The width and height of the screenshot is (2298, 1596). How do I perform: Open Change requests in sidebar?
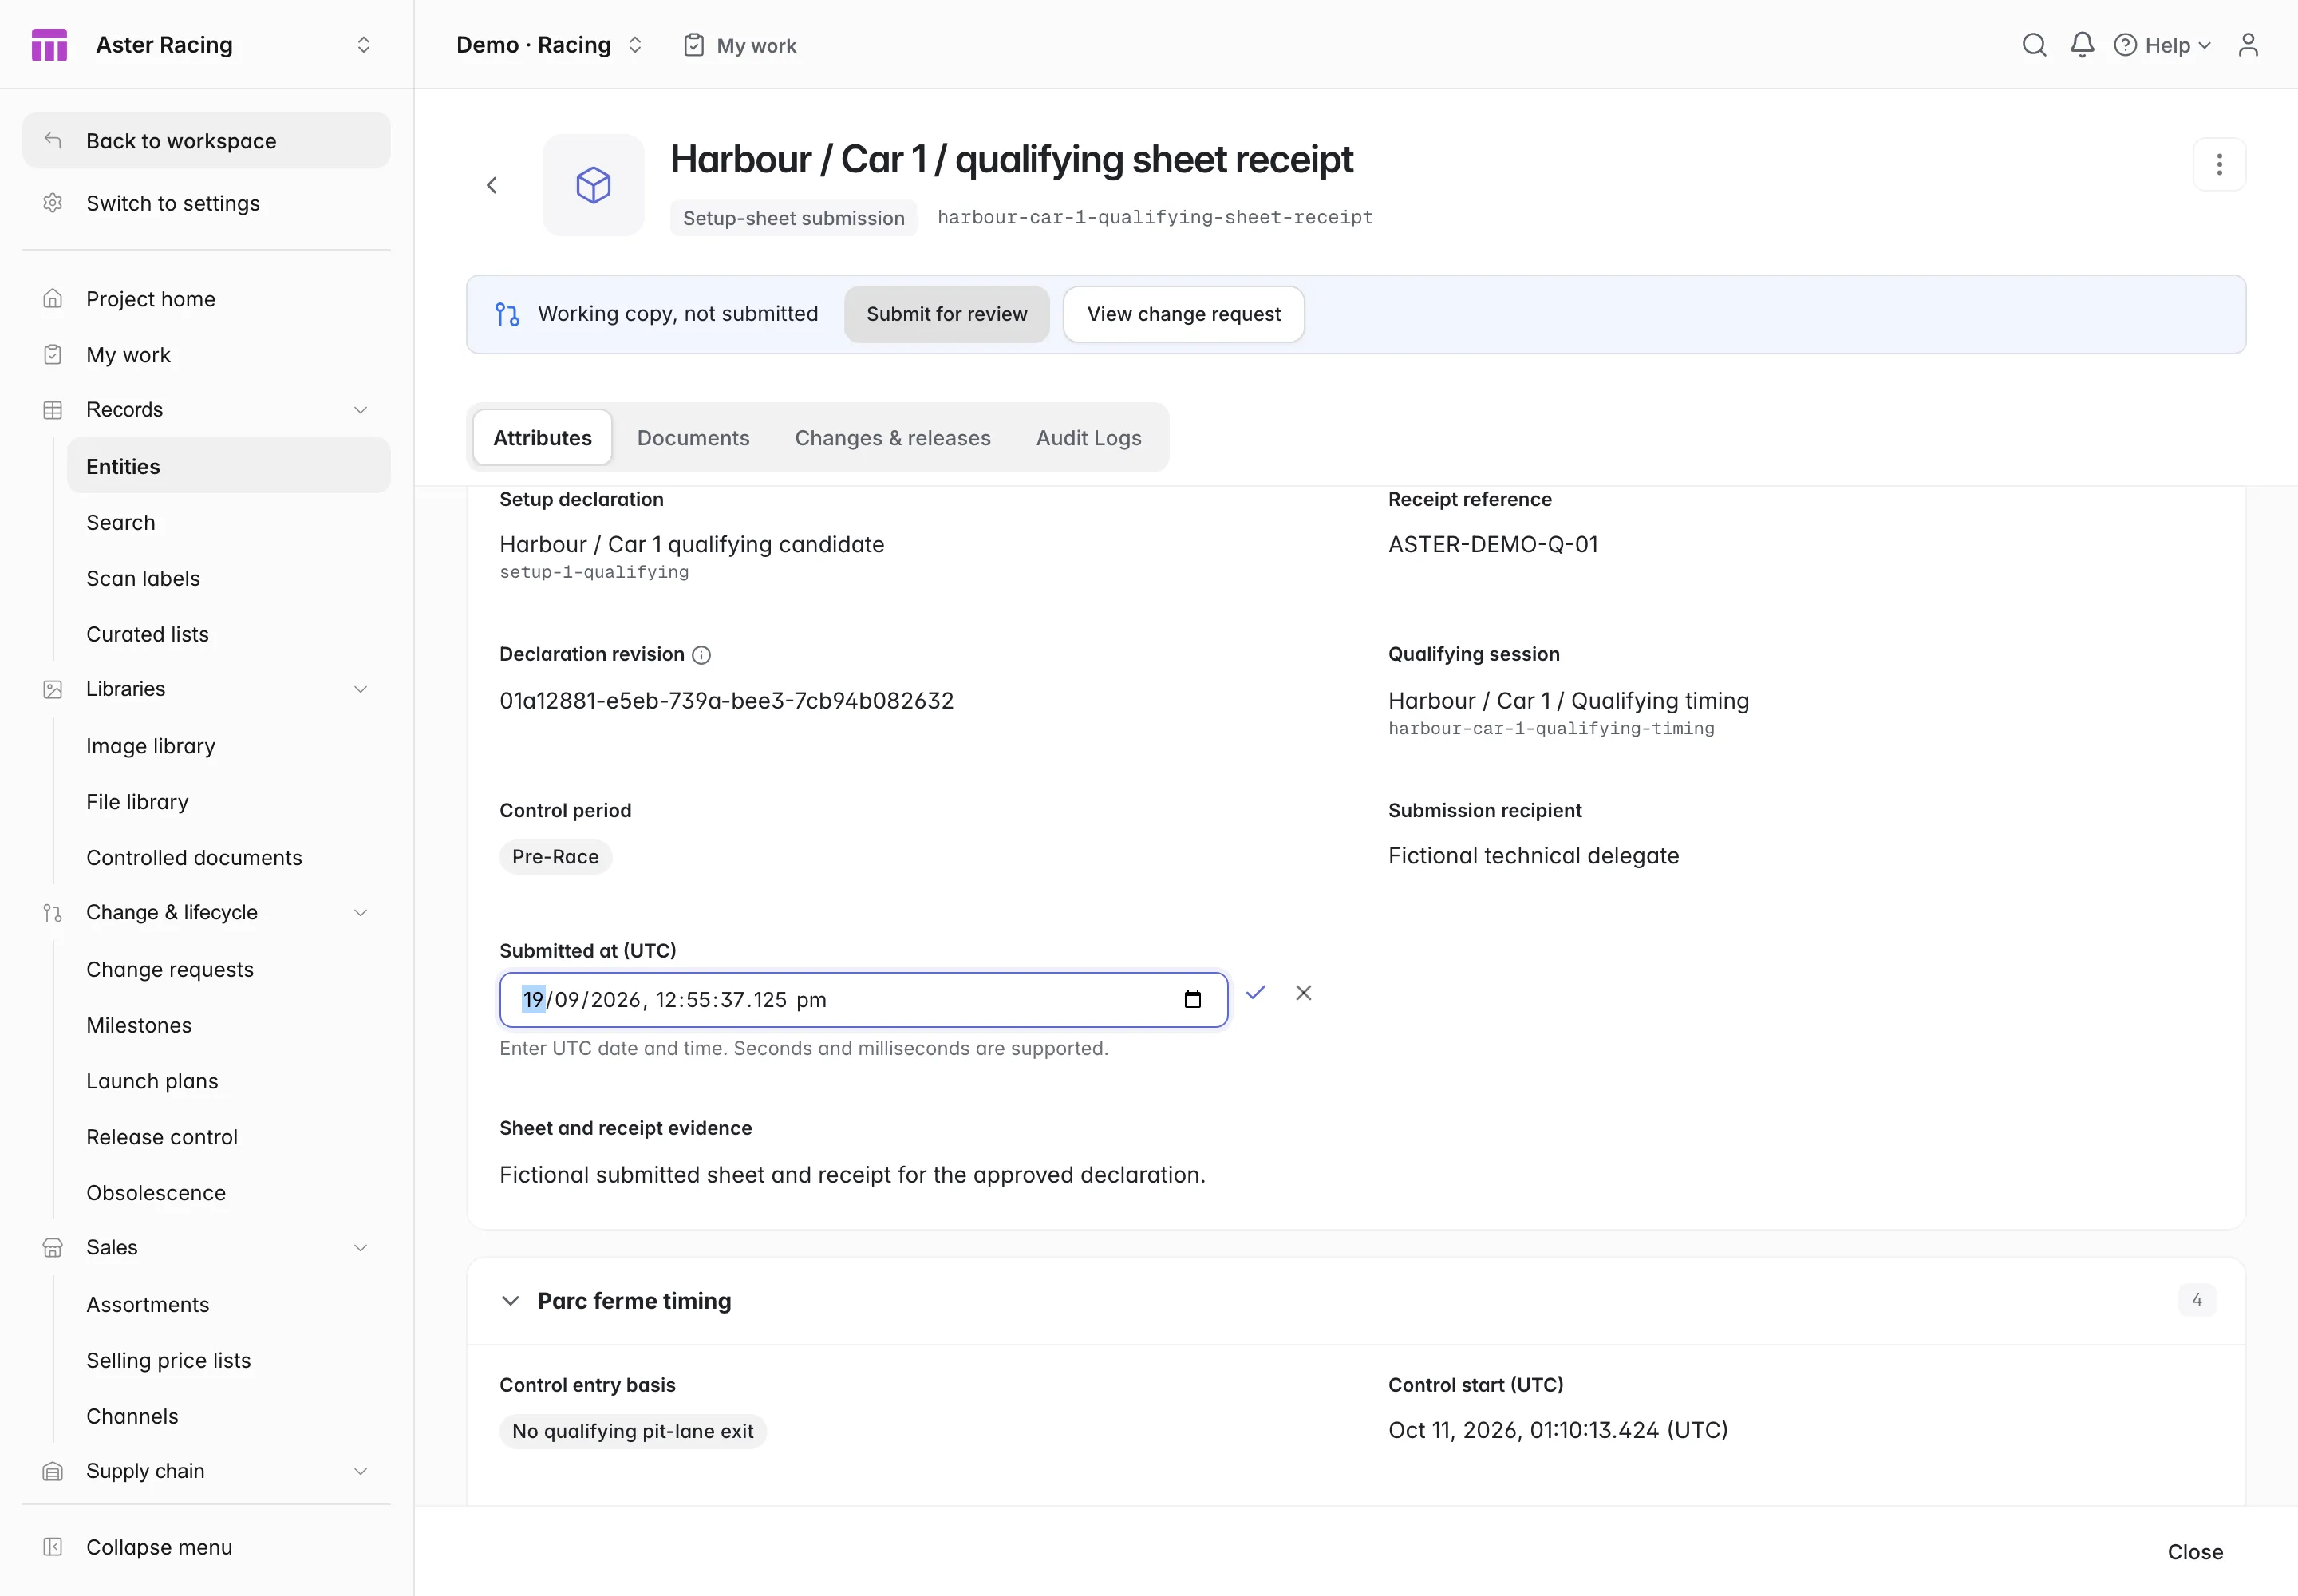(x=170, y=969)
